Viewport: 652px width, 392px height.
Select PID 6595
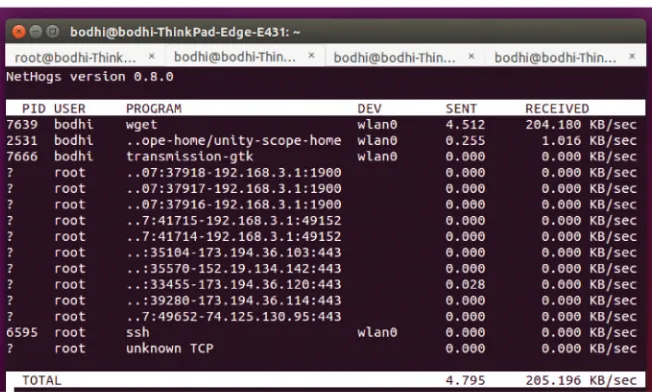pyautogui.click(x=22, y=333)
